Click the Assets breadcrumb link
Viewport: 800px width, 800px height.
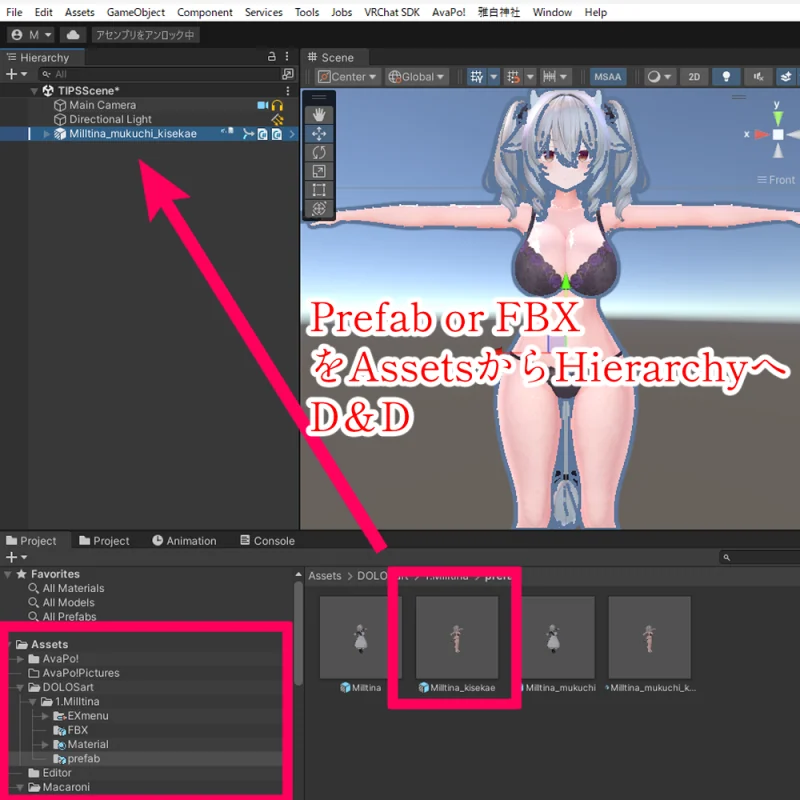click(324, 576)
